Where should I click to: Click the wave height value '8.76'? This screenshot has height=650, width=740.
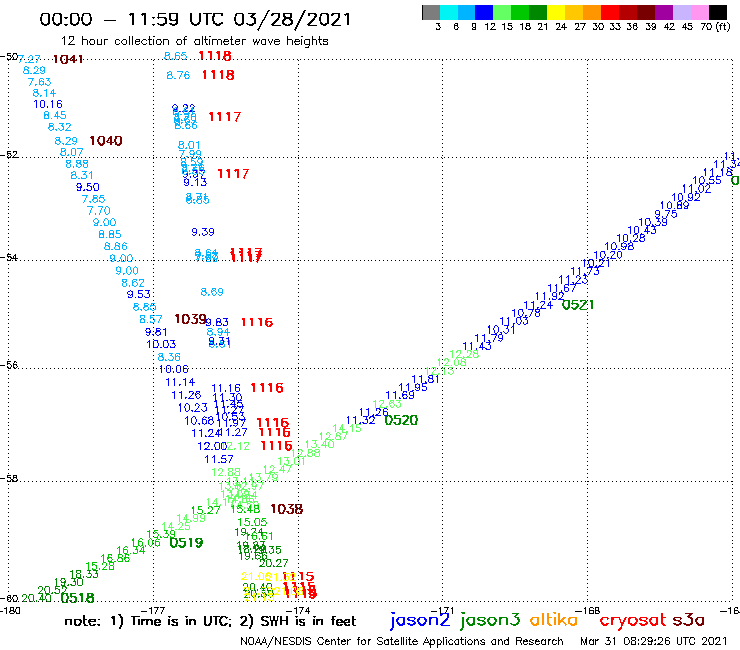178,75
